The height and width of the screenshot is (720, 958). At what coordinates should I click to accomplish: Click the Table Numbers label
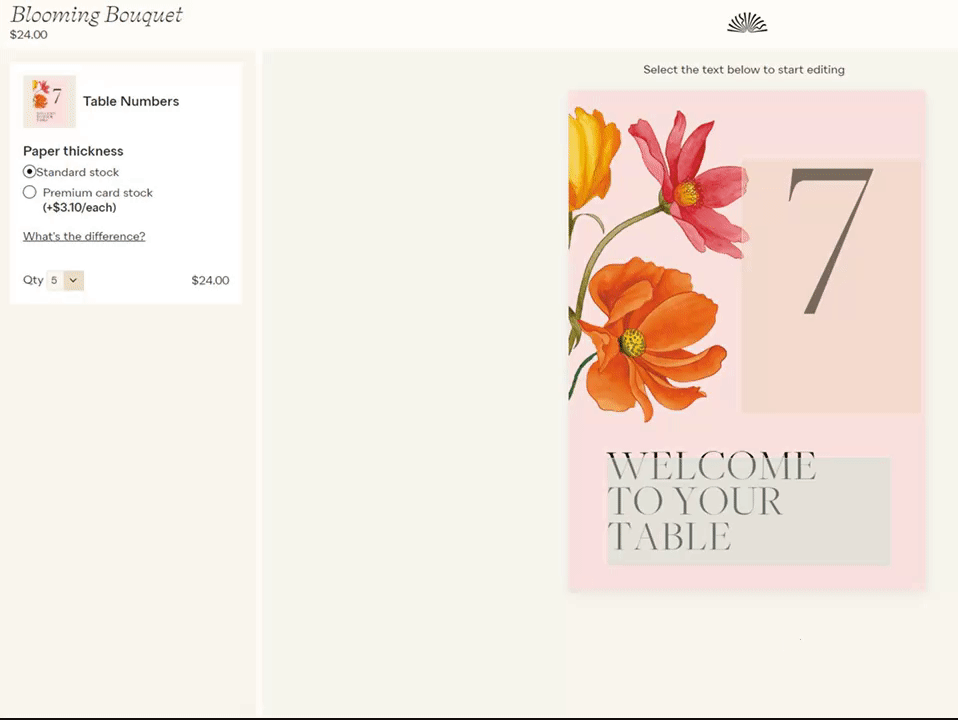[x=131, y=101]
